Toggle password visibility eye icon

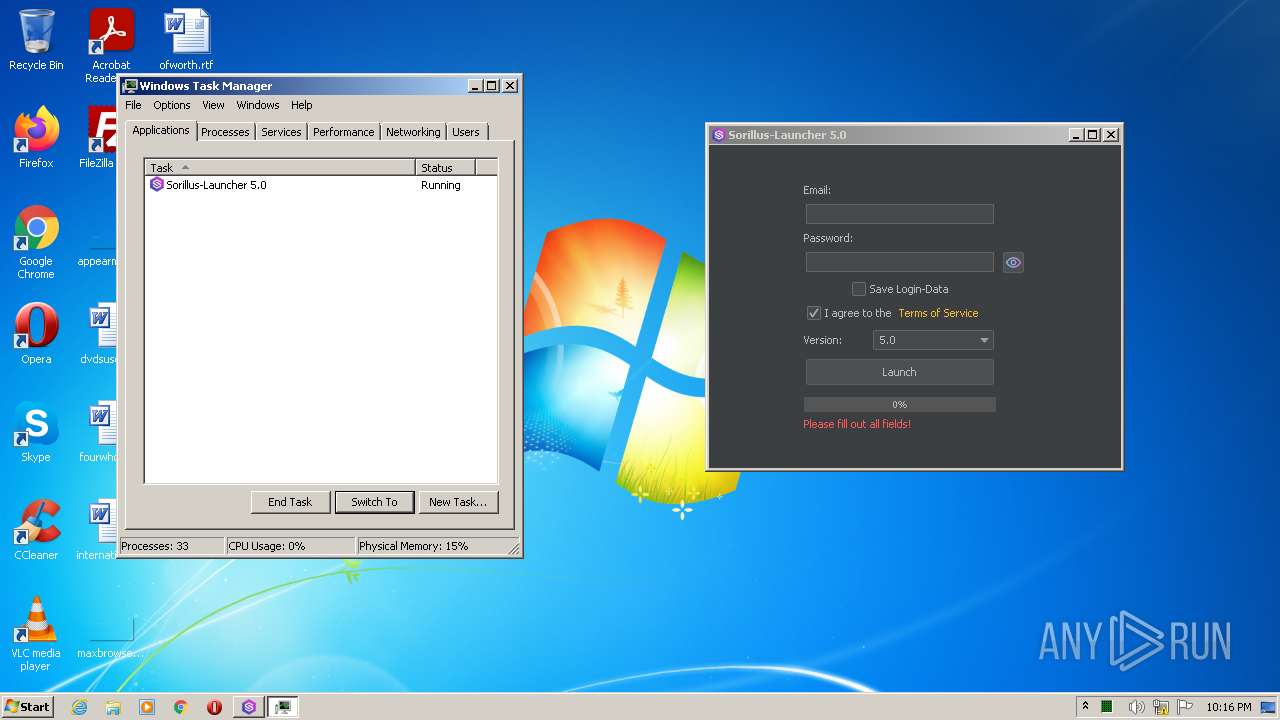point(1013,262)
